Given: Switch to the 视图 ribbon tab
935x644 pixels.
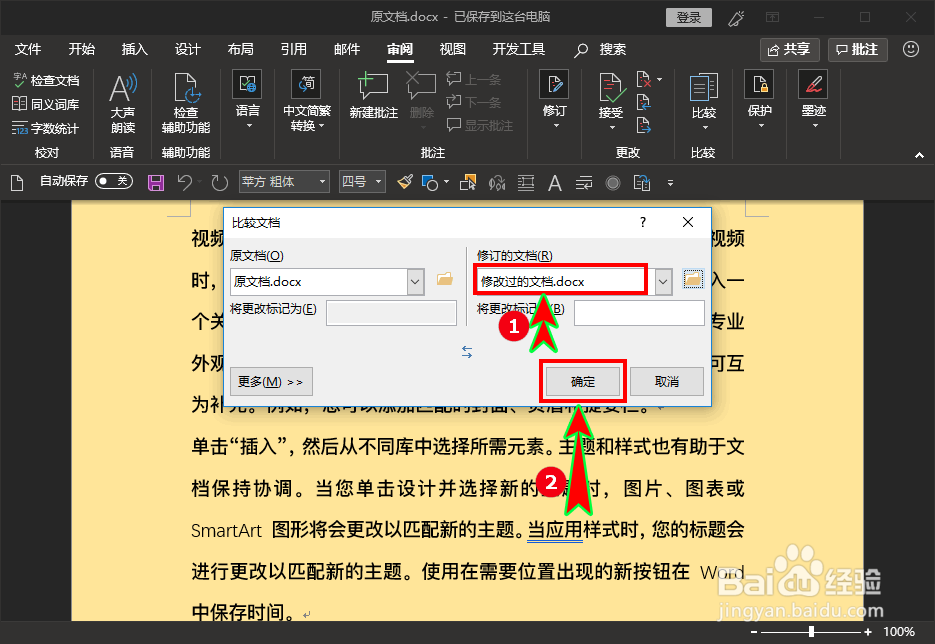Looking at the screenshot, I should point(453,48).
